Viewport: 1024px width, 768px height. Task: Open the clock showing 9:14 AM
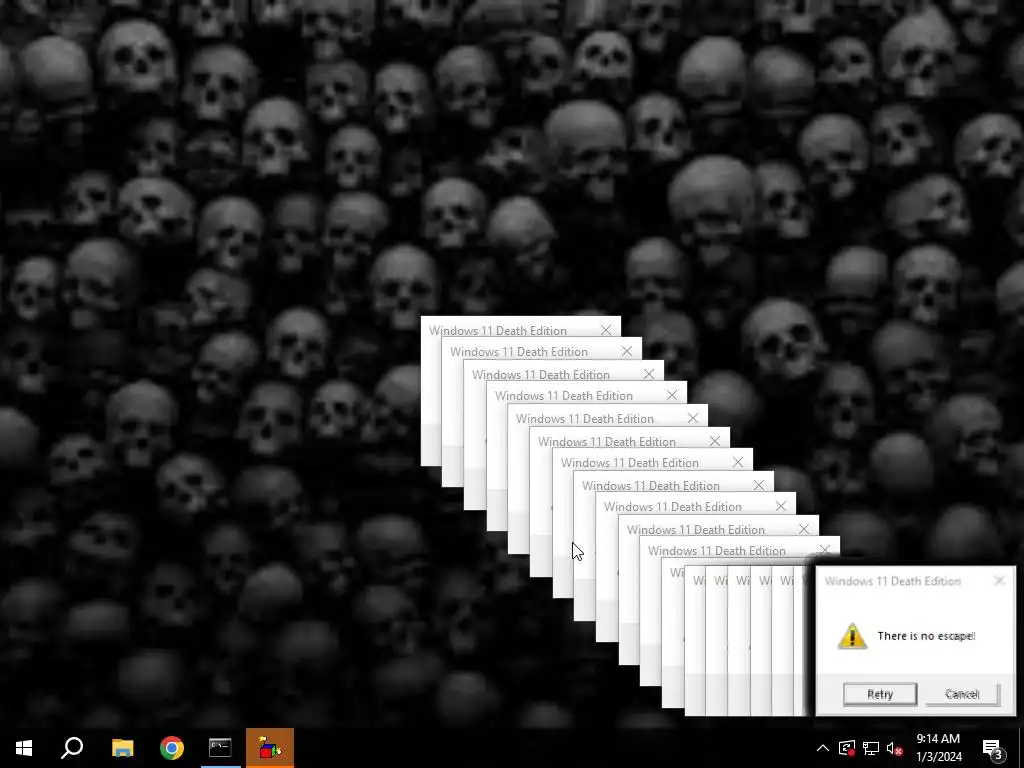point(938,748)
